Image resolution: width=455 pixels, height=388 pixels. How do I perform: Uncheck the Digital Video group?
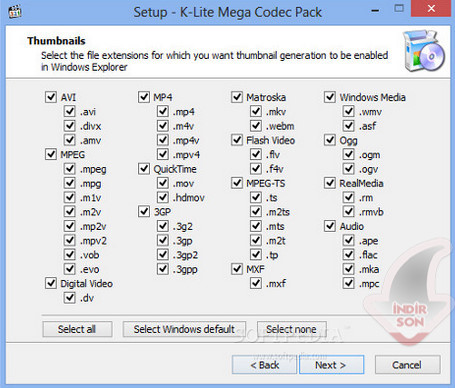click(51, 284)
